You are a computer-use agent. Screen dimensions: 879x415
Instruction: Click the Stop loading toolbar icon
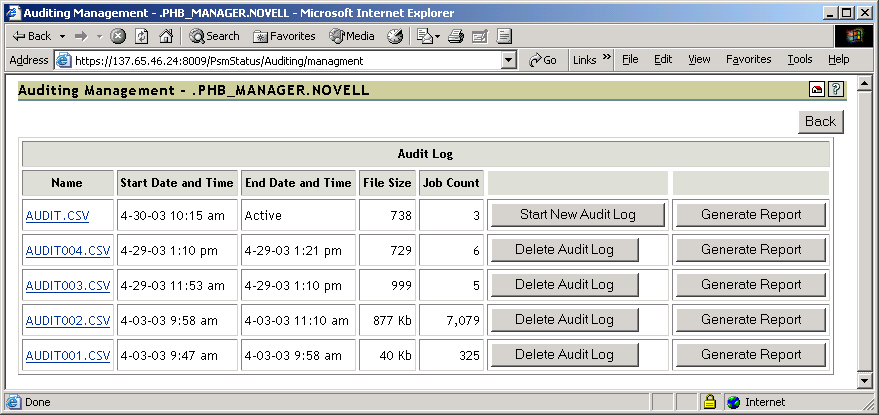click(x=118, y=36)
